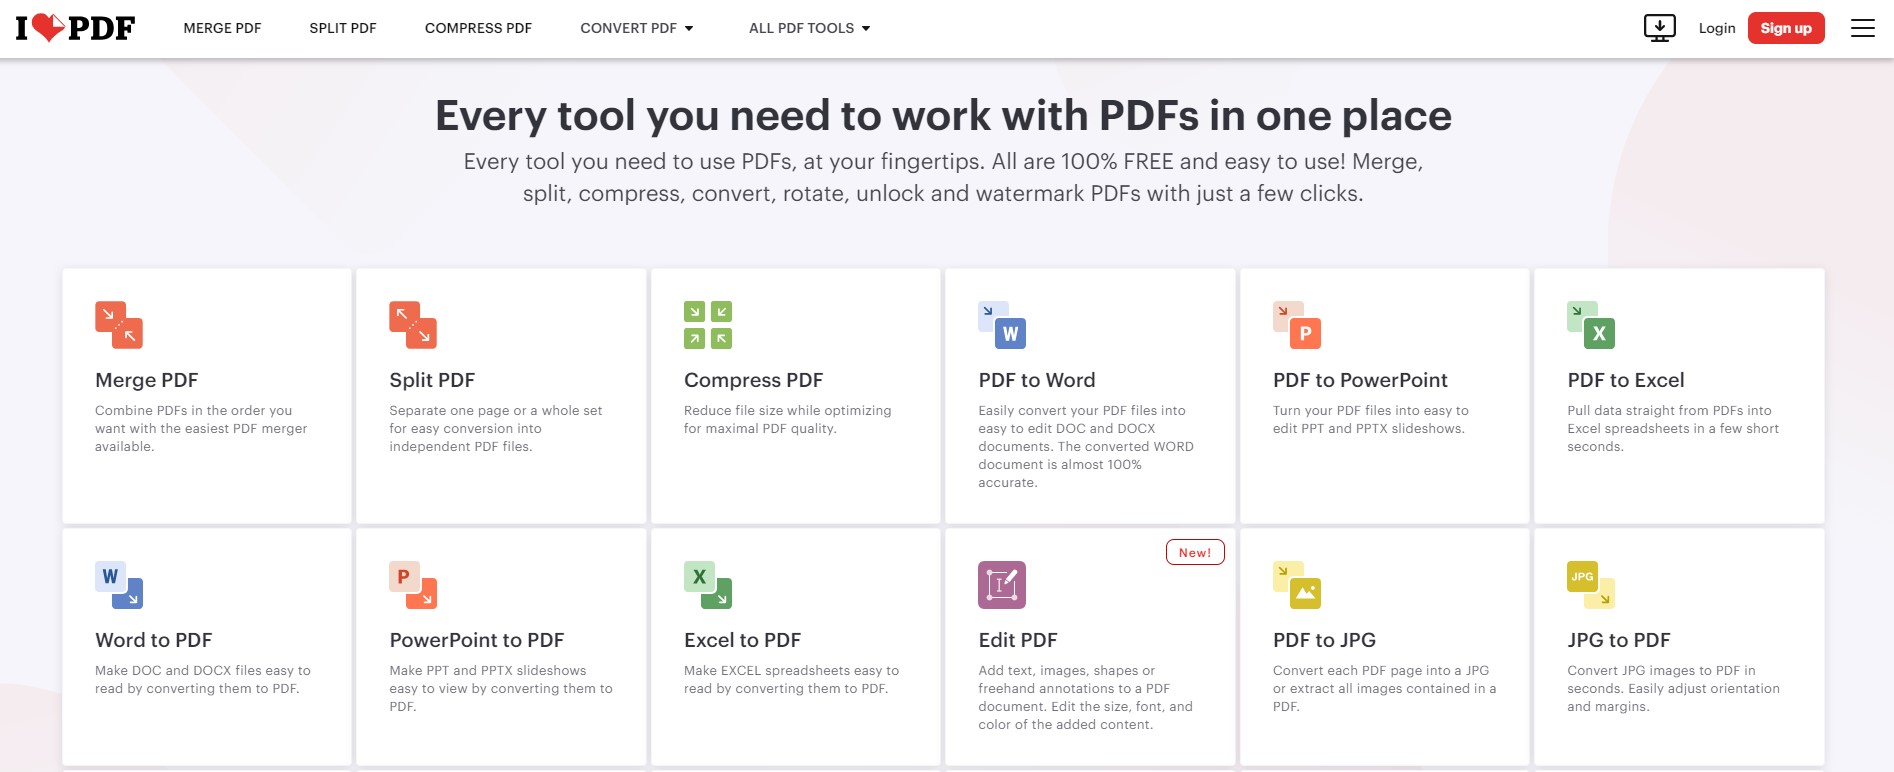This screenshot has height=772, width=1894.
Task: Click 'Easily convert your PDF files into' text
Action: (x=1082, y=410)
